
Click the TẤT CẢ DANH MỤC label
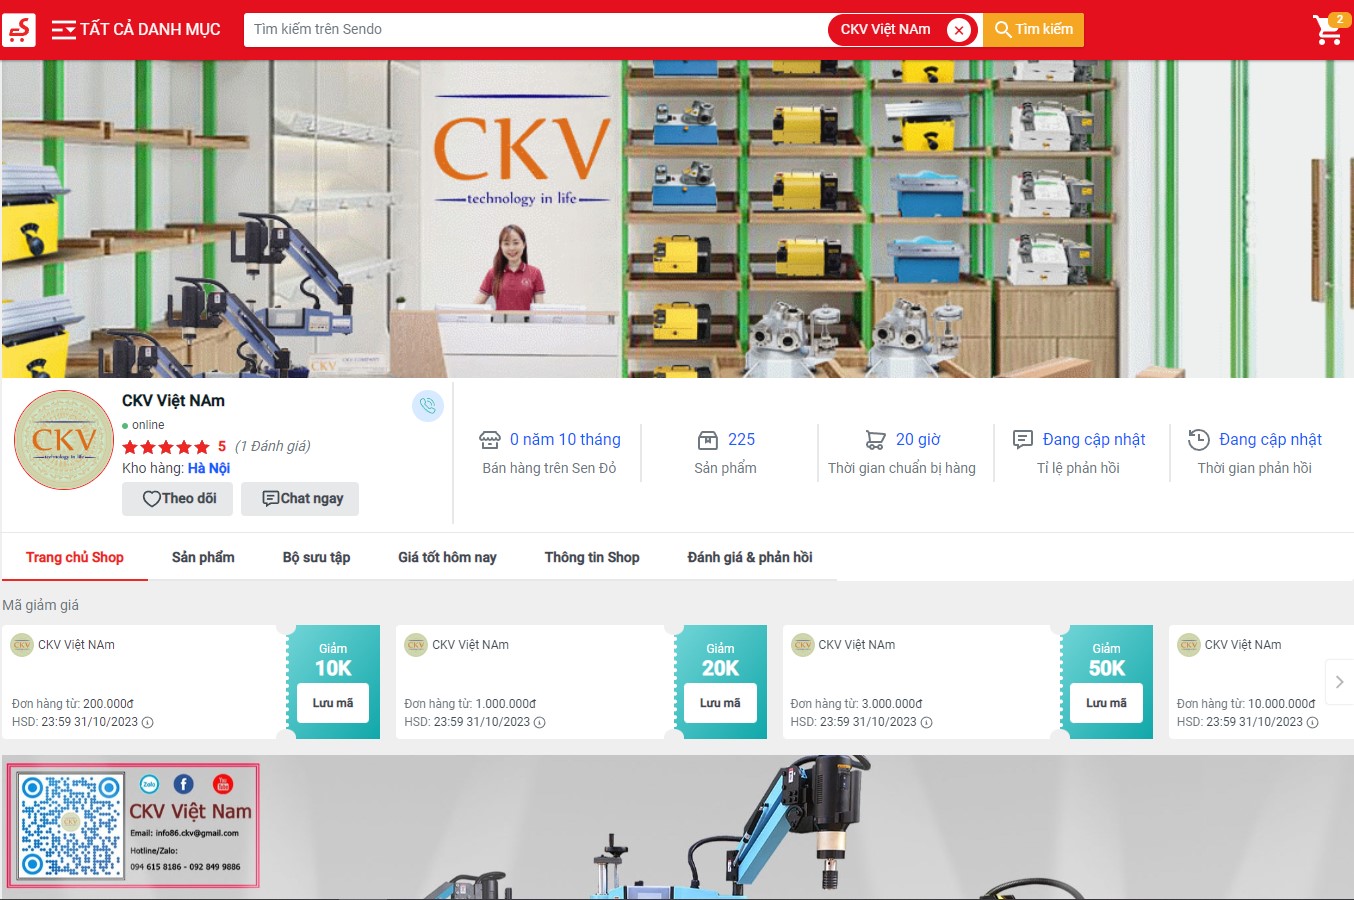(x=150, y=30)
